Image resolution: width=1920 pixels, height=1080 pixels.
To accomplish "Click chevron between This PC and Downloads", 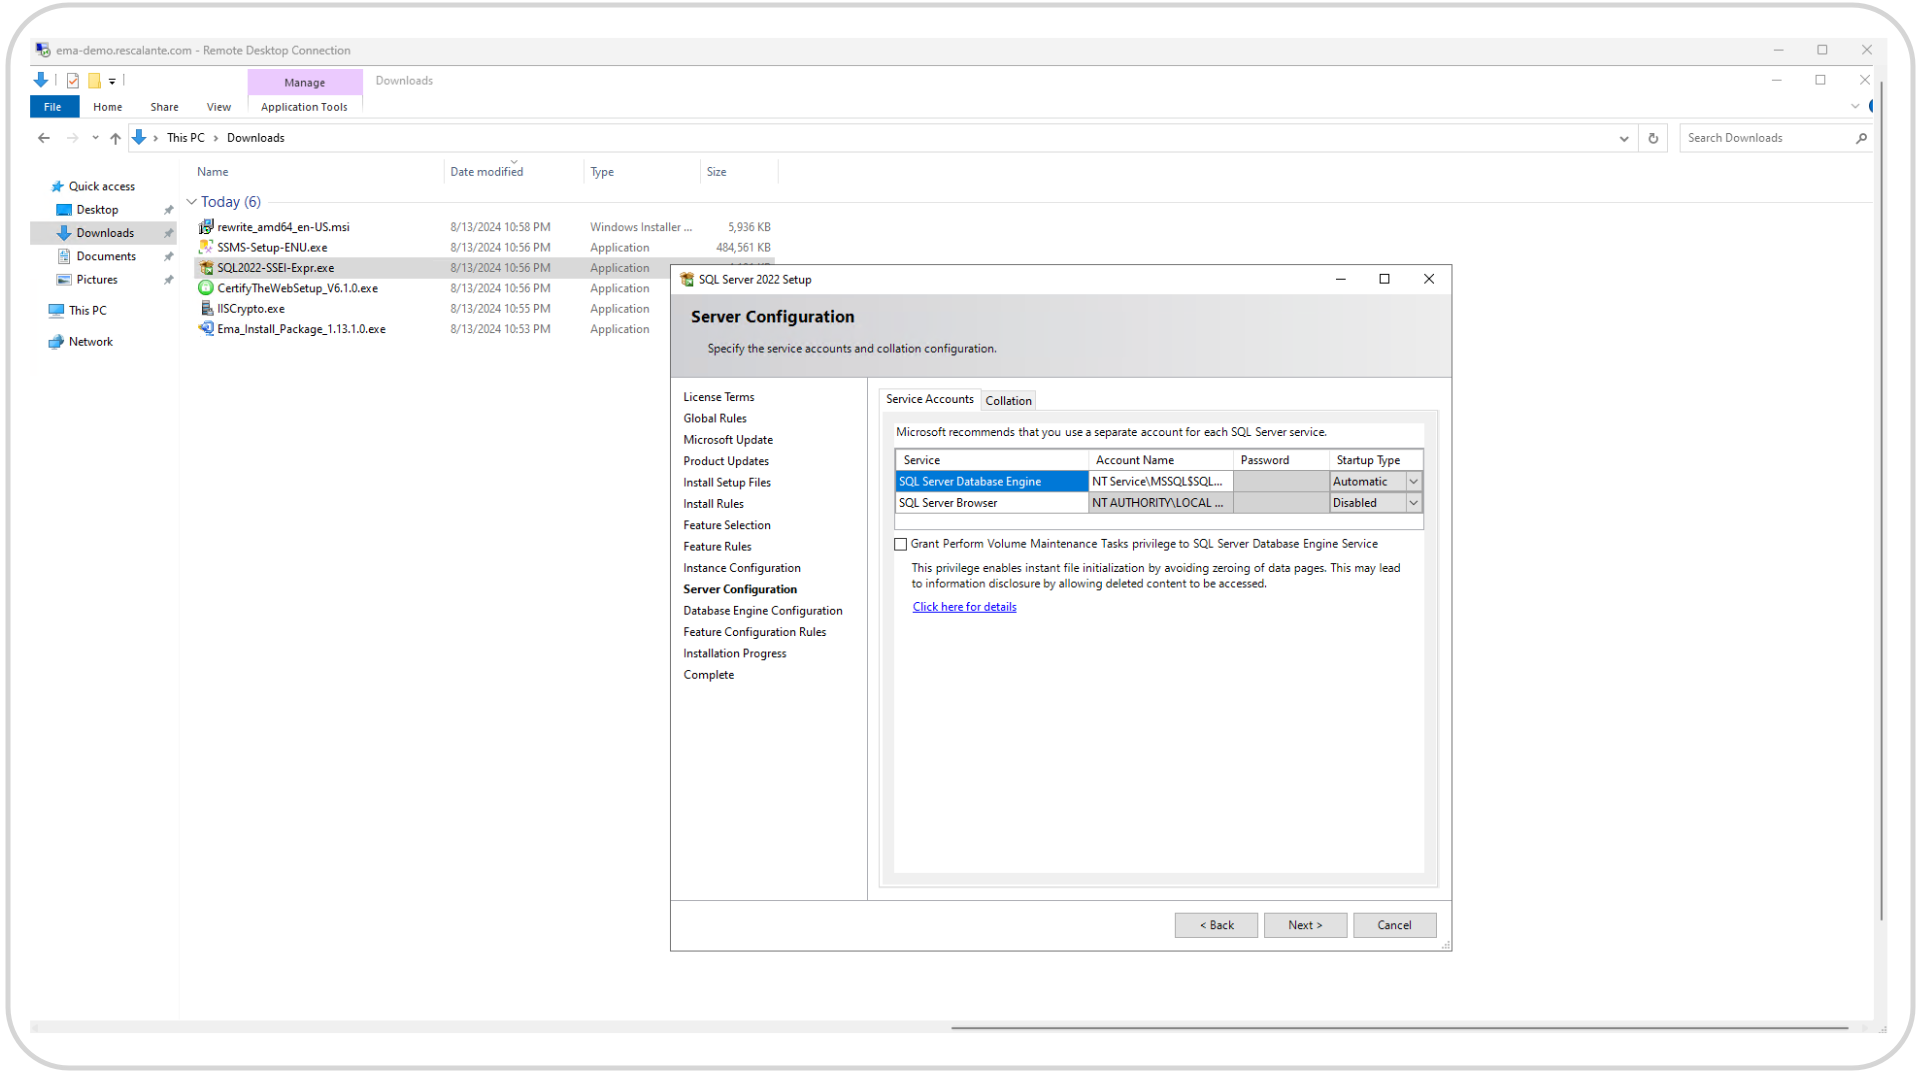I will point(216,138).
